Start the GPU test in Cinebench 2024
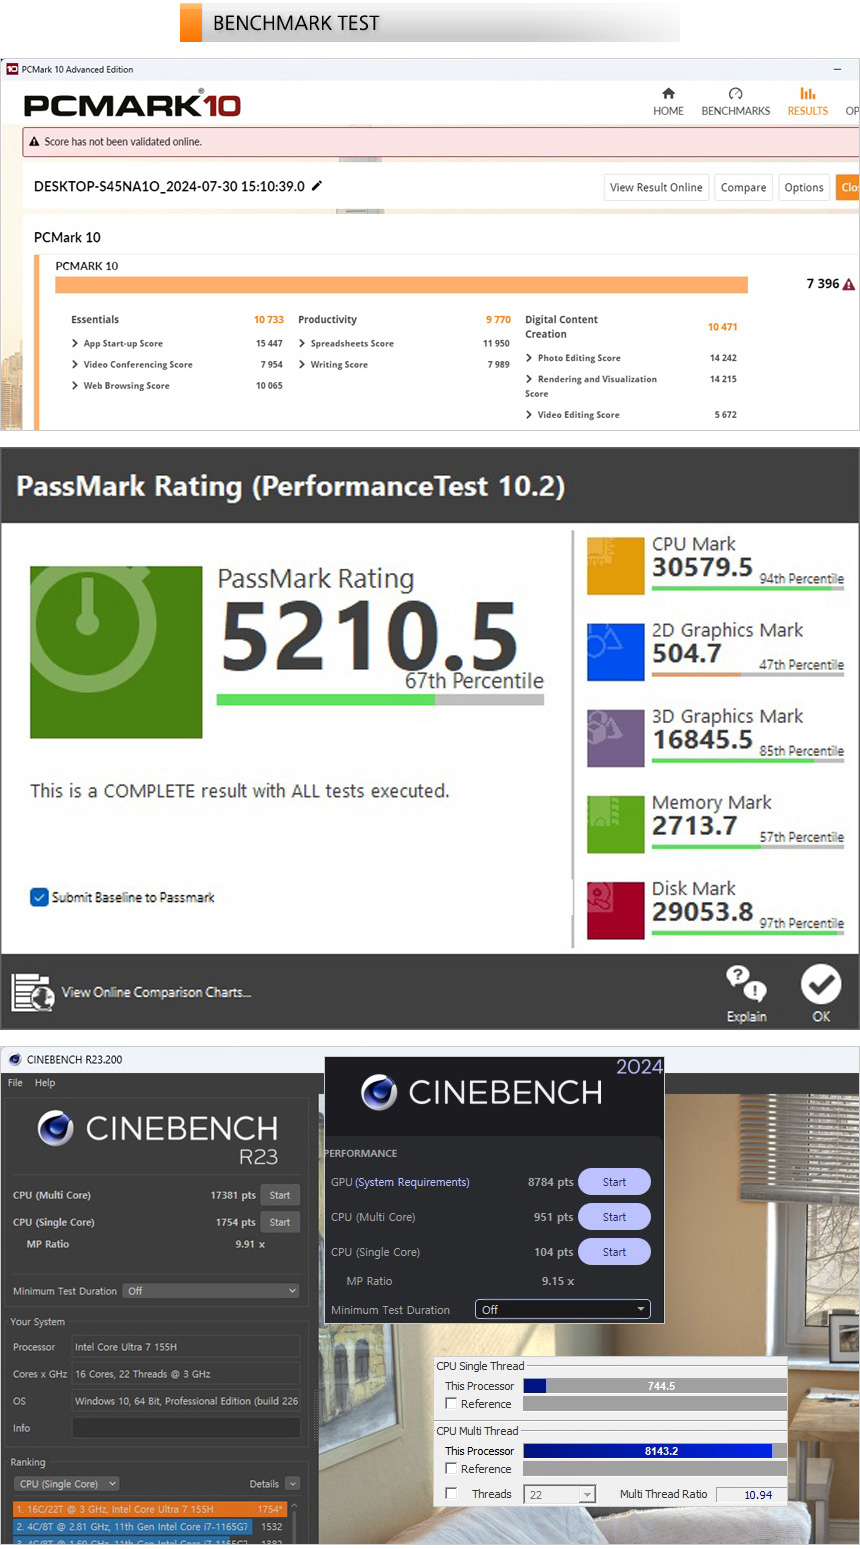The image size is (860, 1549). pyautogui.click(x=614, y=1182)
